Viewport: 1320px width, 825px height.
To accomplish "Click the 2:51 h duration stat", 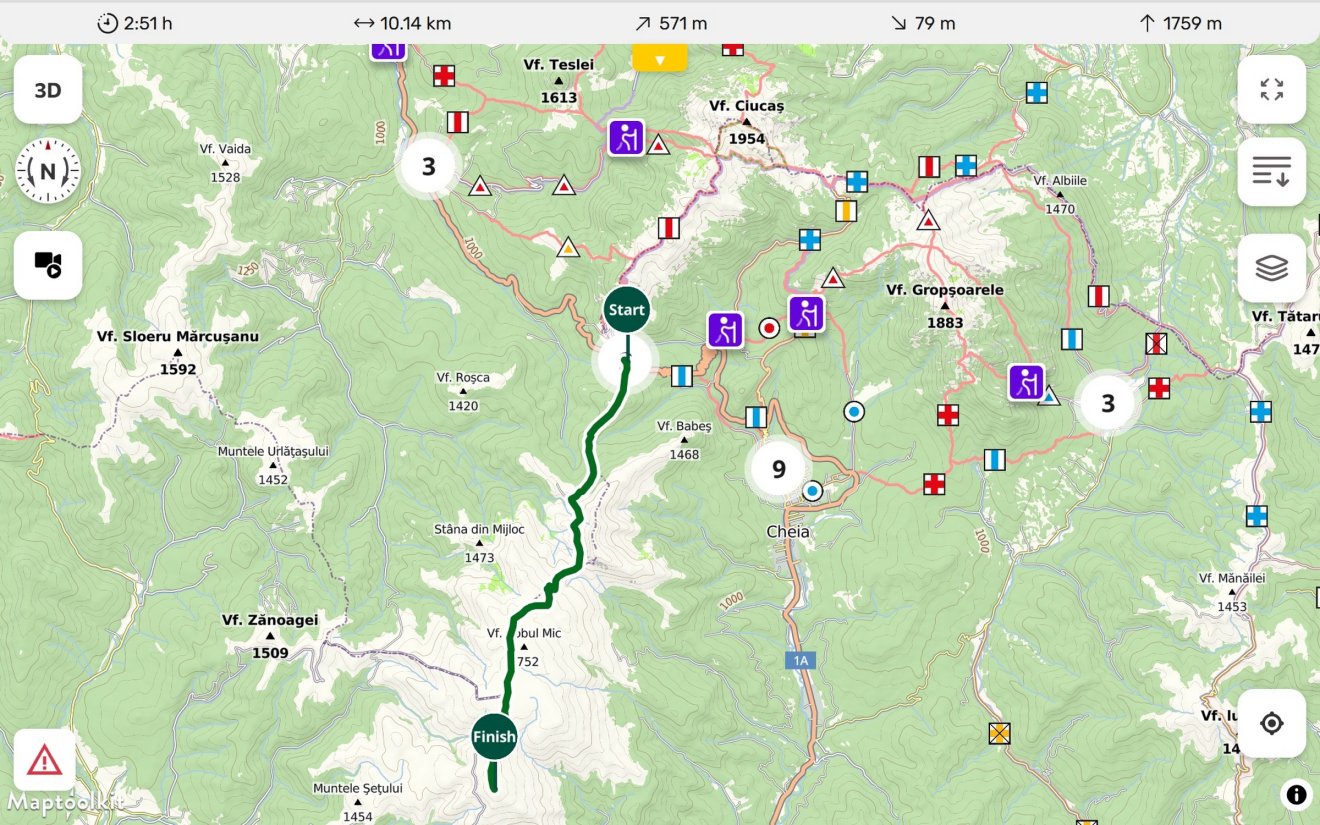I will click(135, 23).
